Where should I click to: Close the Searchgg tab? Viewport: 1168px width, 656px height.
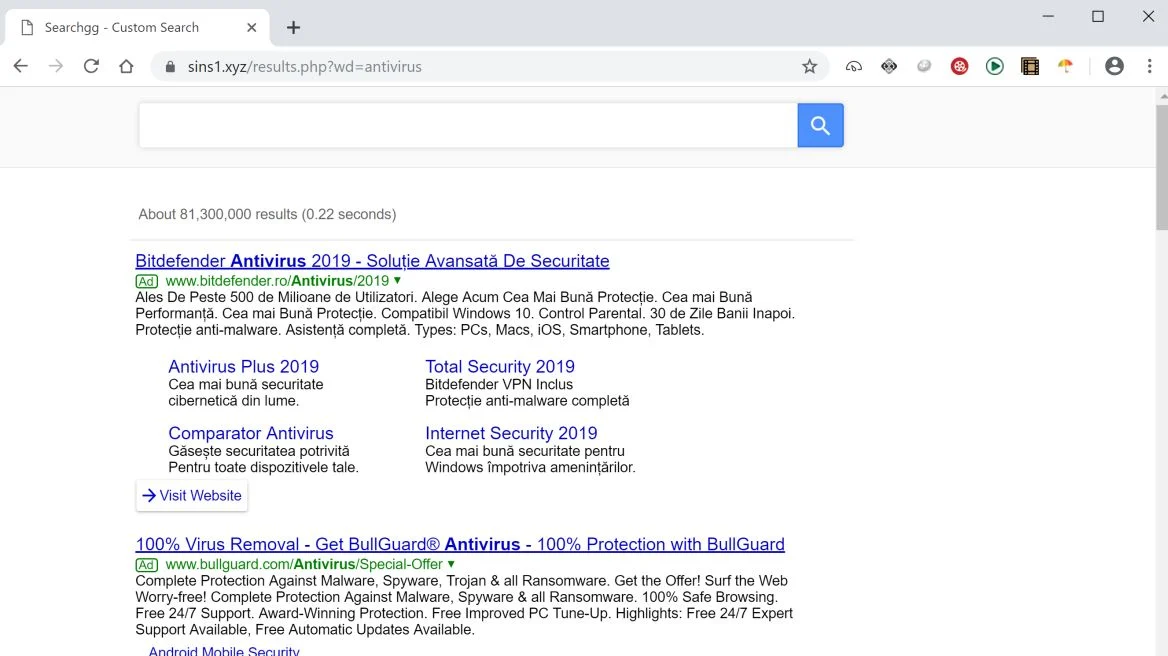tap(252, 28)
